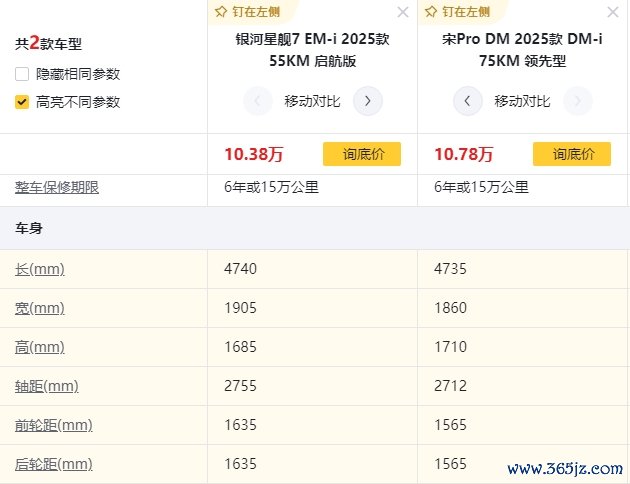Click 共2款车型 count label
This screenshot has width=630, height=484.
48,43
